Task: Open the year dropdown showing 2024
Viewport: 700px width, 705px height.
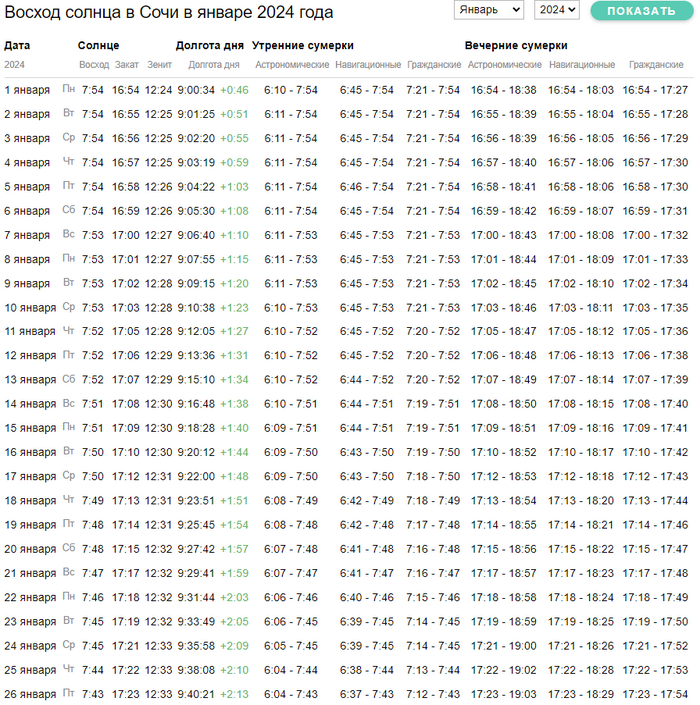Action: point(557,10)
